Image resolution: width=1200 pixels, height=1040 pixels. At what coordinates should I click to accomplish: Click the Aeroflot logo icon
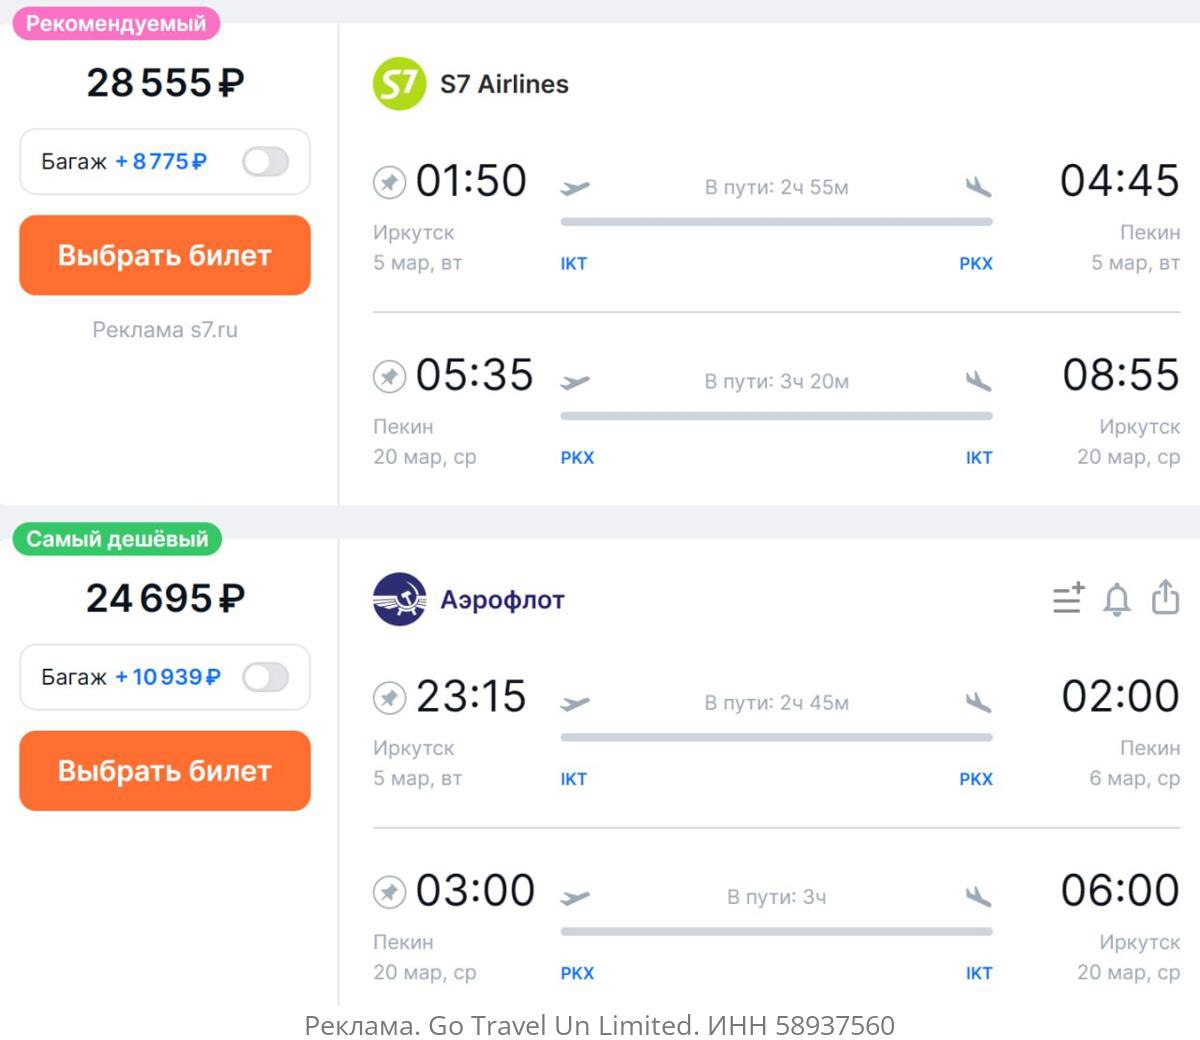tap(399, 599)
